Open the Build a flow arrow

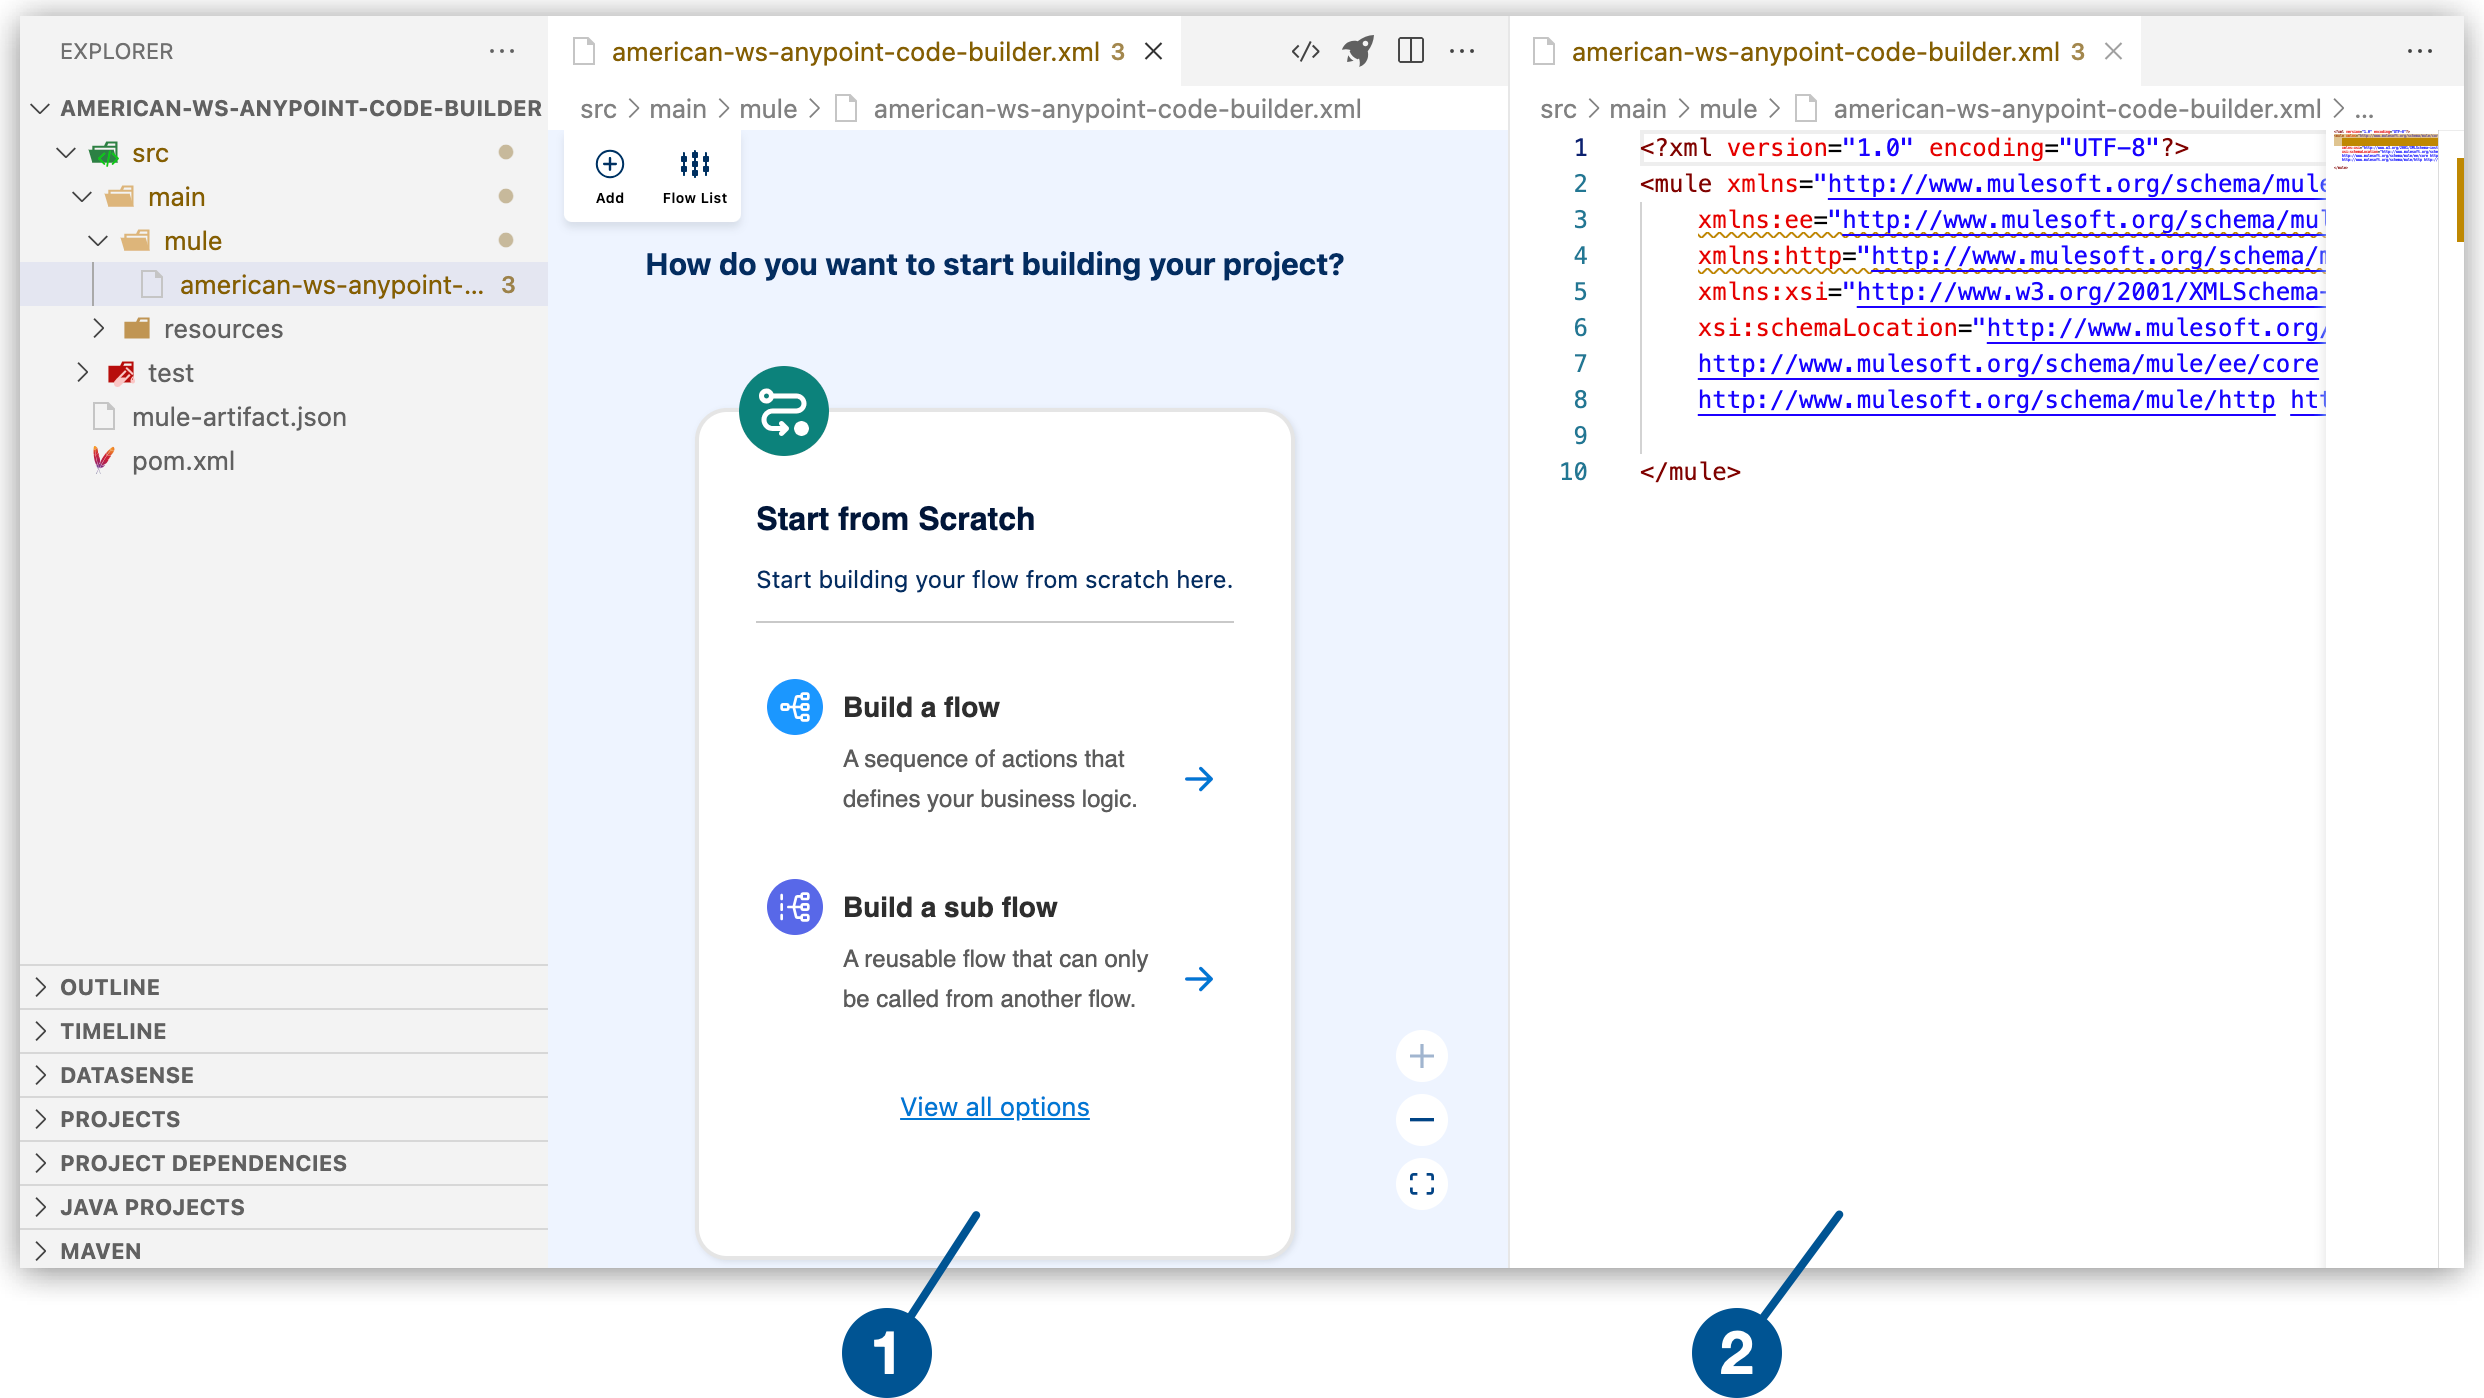coord(1200,778)
